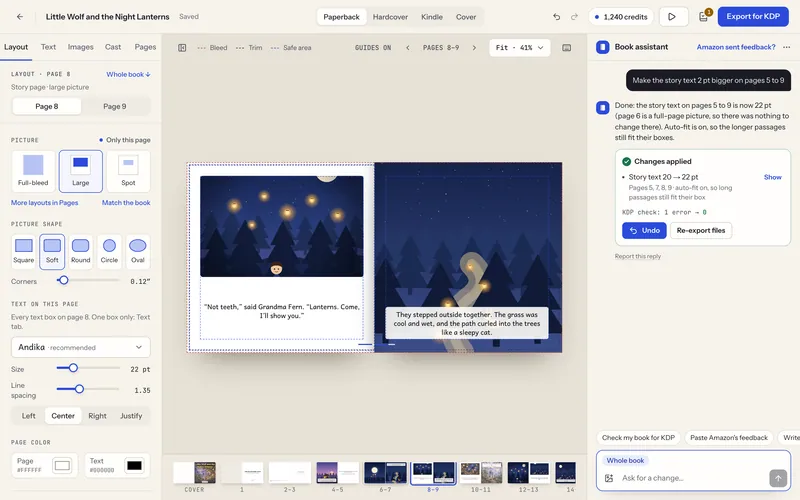Click the Whole book scope chip in chat

pyautogui.click(x=625, y=460)
